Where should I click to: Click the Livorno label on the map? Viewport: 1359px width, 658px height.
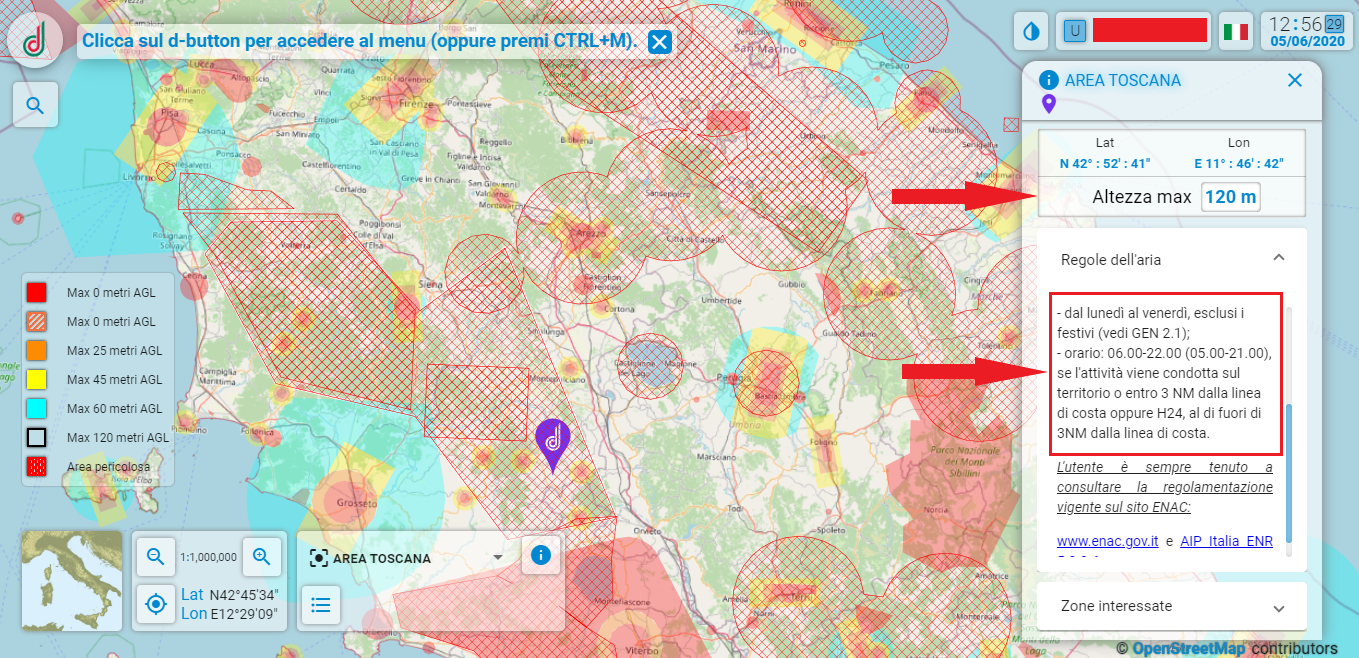click(139, 177)
